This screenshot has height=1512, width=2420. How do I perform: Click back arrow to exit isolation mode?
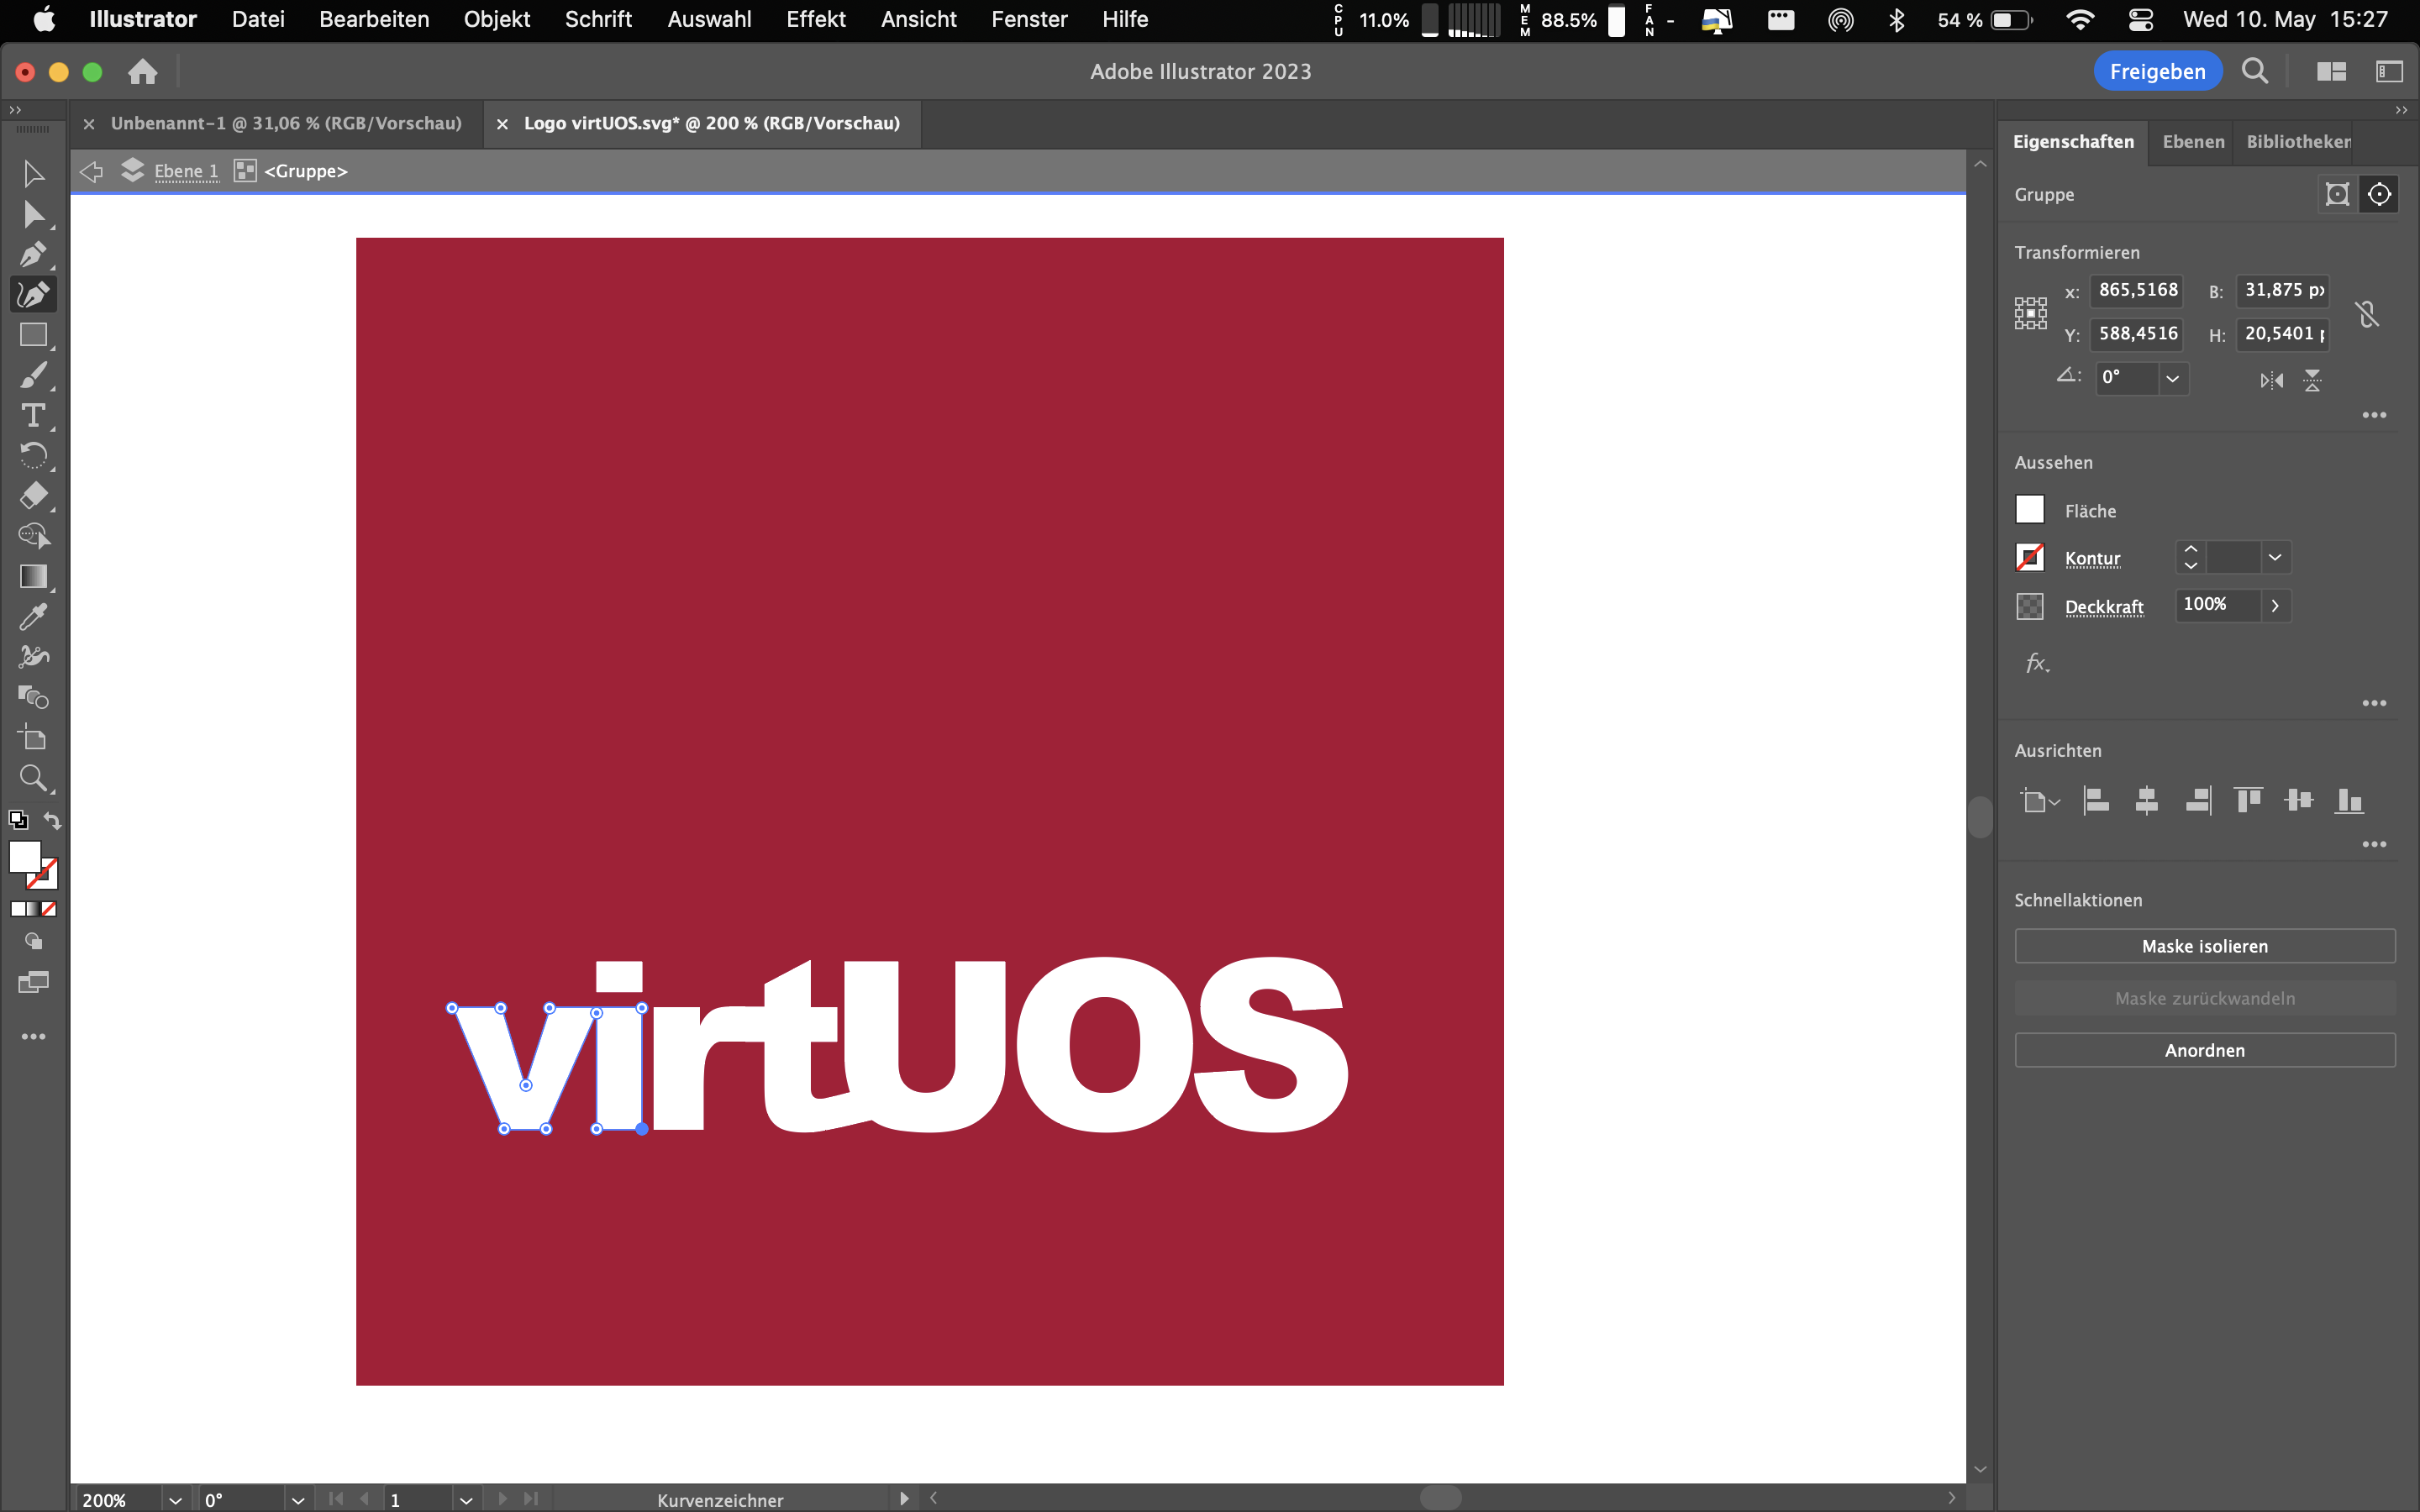pos(91,171)
